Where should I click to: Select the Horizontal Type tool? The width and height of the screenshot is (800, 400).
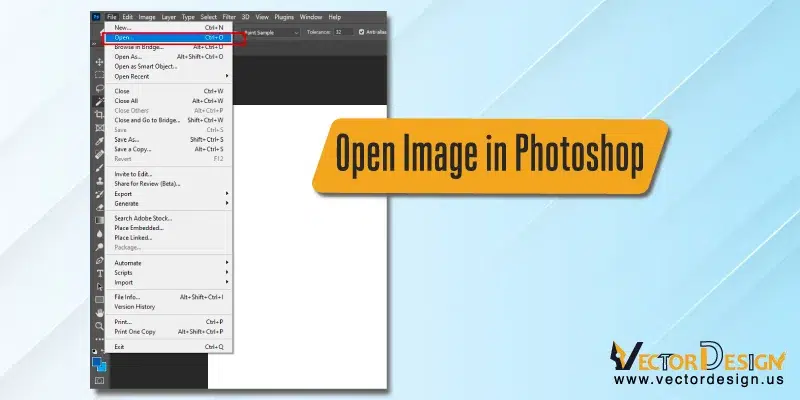tap(99, 273)
